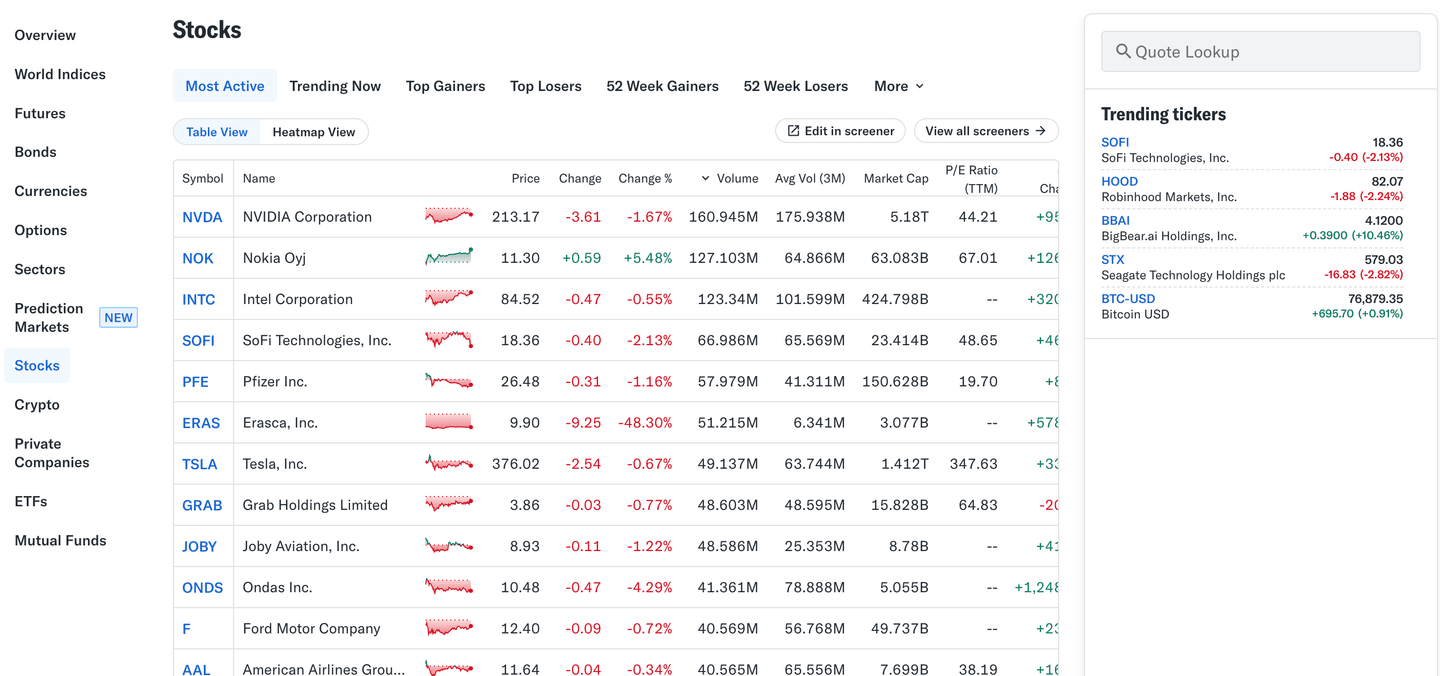Navigate to Currencies in sidebar

tap(50, 191)
